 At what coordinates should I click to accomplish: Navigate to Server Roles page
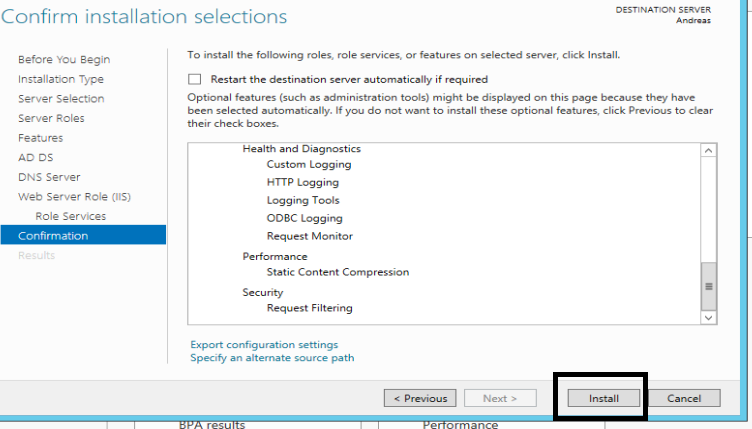[51, 118]
